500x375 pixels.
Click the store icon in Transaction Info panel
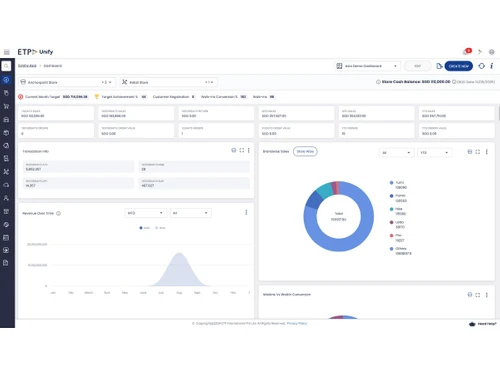[234, 150]
